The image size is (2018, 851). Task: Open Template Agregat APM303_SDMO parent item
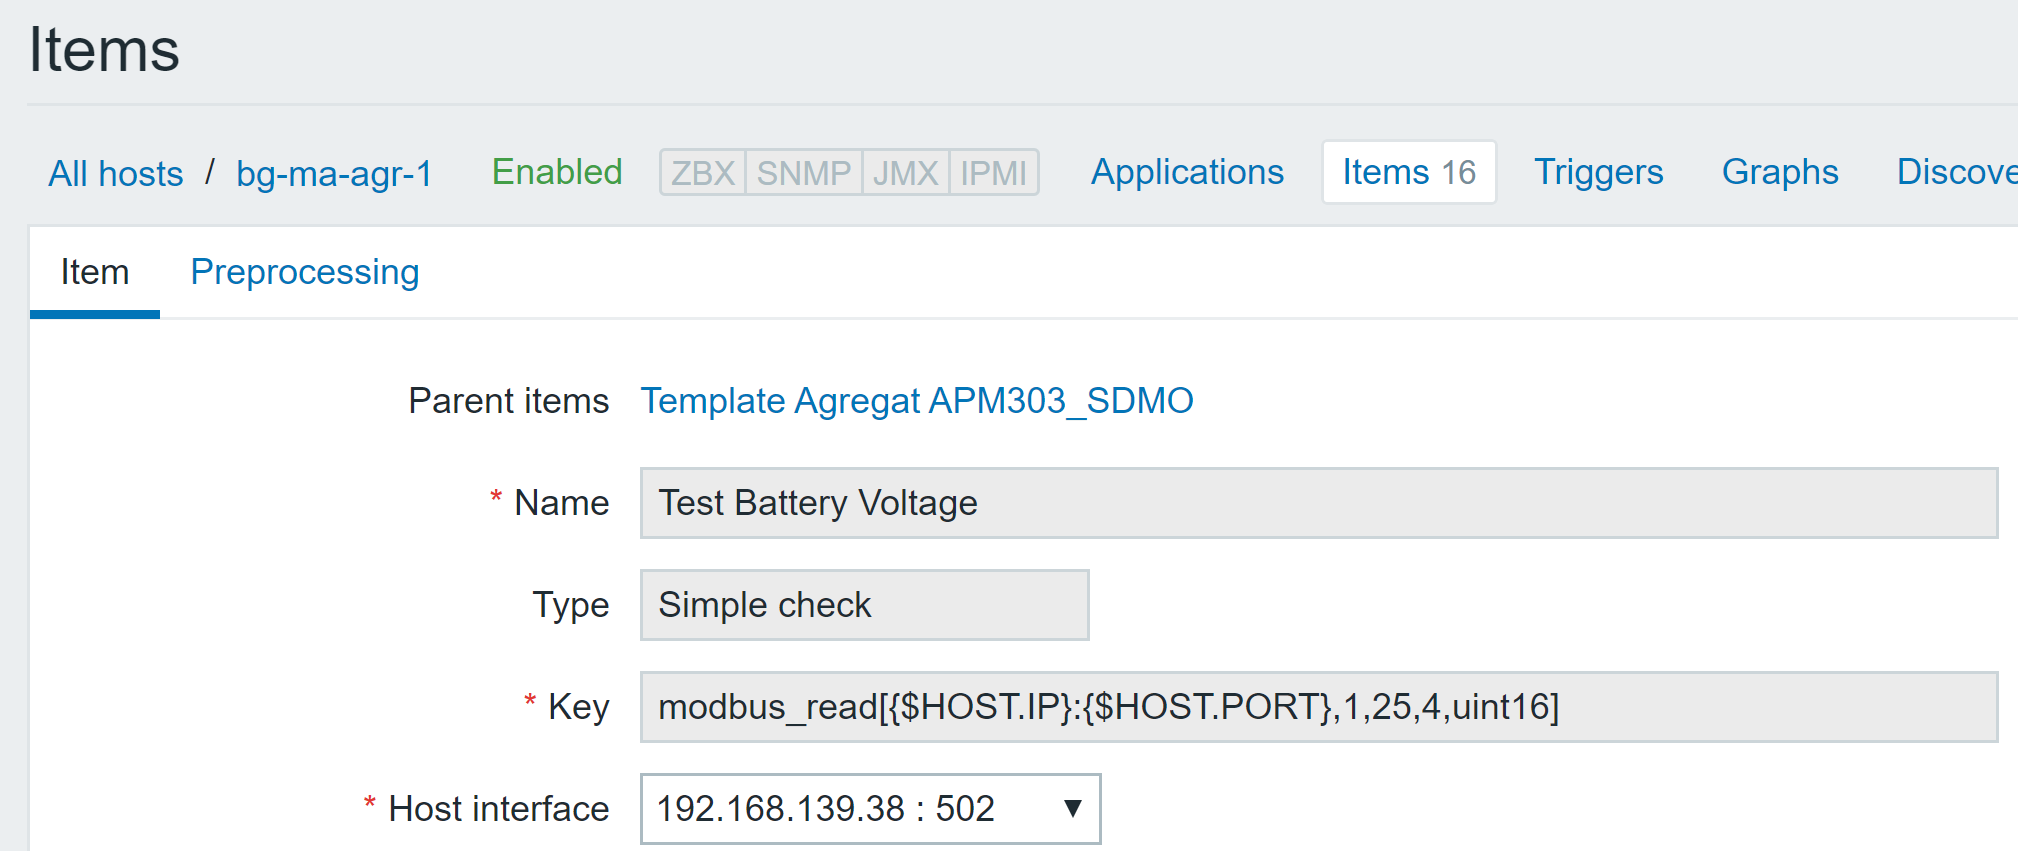916,401
